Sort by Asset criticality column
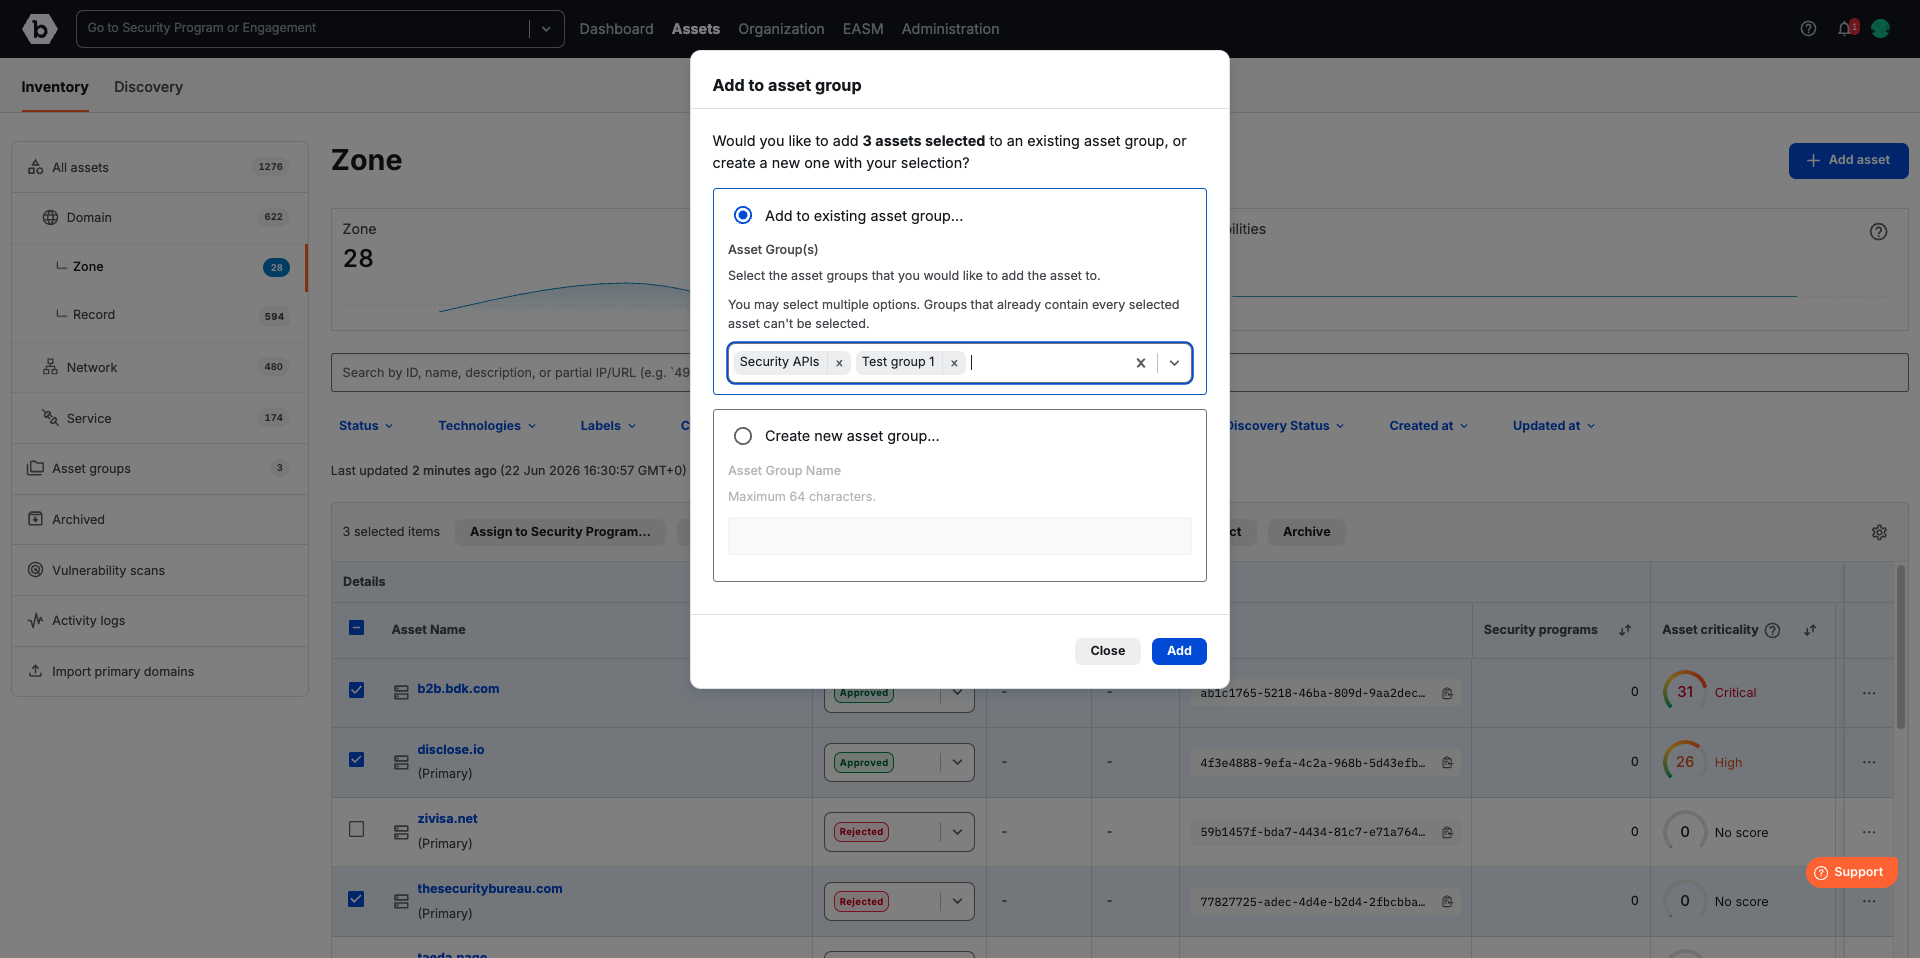The height and width of the screenshot is (958, 1920). 1810,630
